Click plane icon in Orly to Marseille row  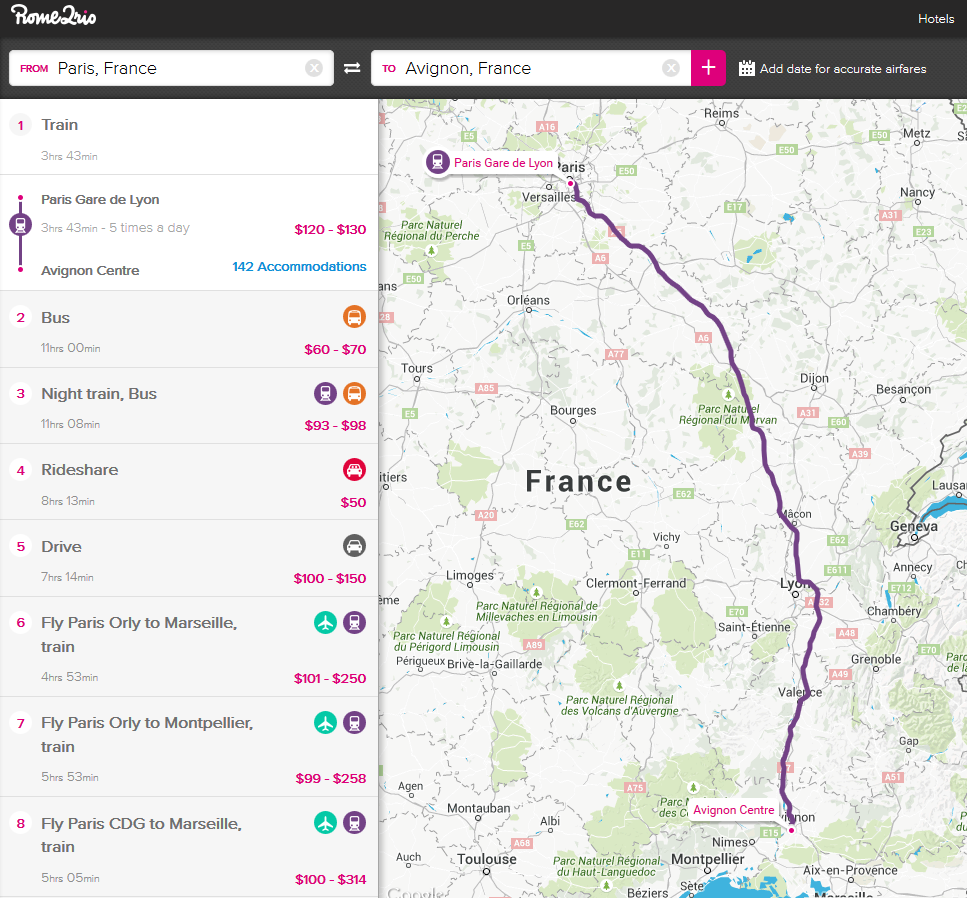[326, 622]
